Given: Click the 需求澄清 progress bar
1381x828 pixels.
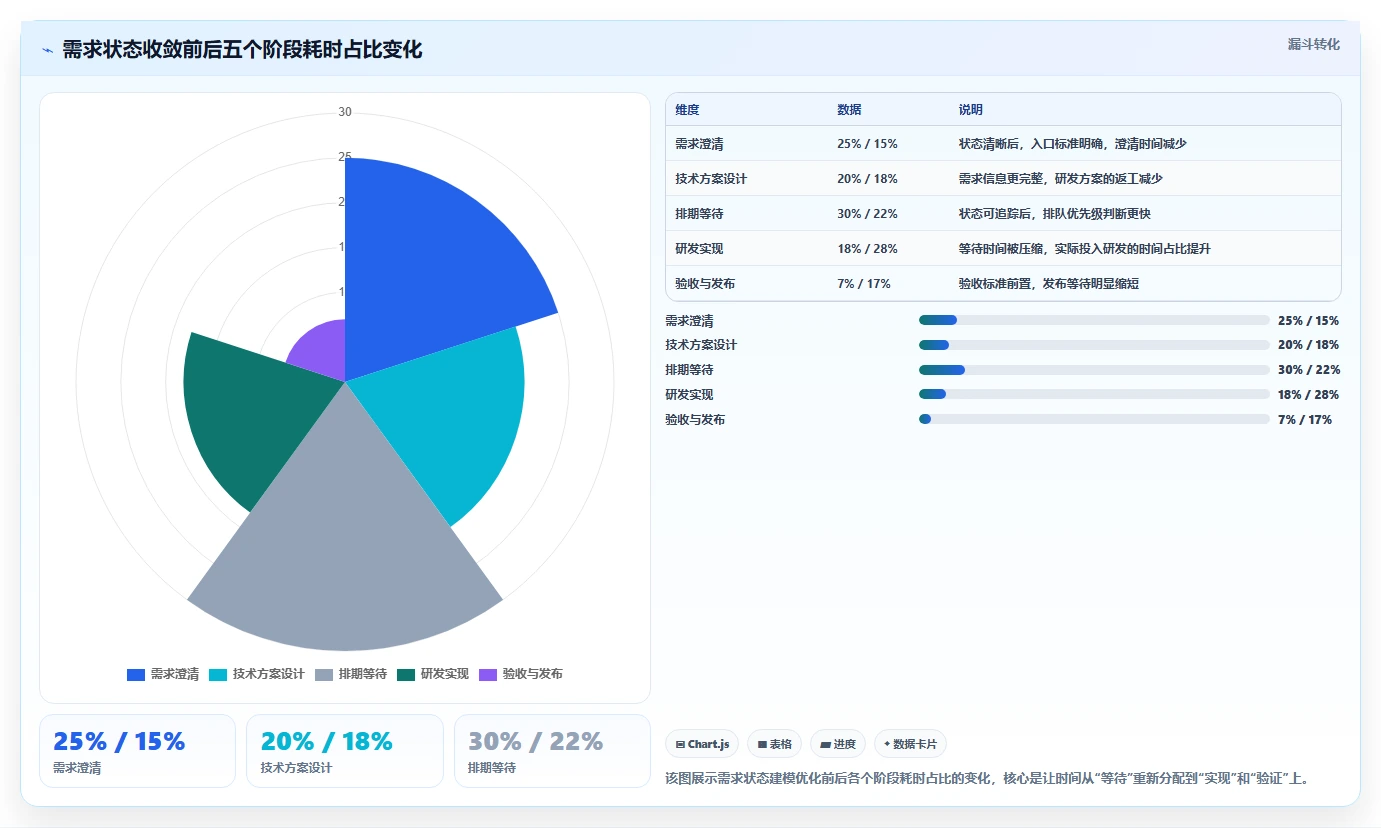Looking at the screenshot, I should click(x=1094, y=320).
